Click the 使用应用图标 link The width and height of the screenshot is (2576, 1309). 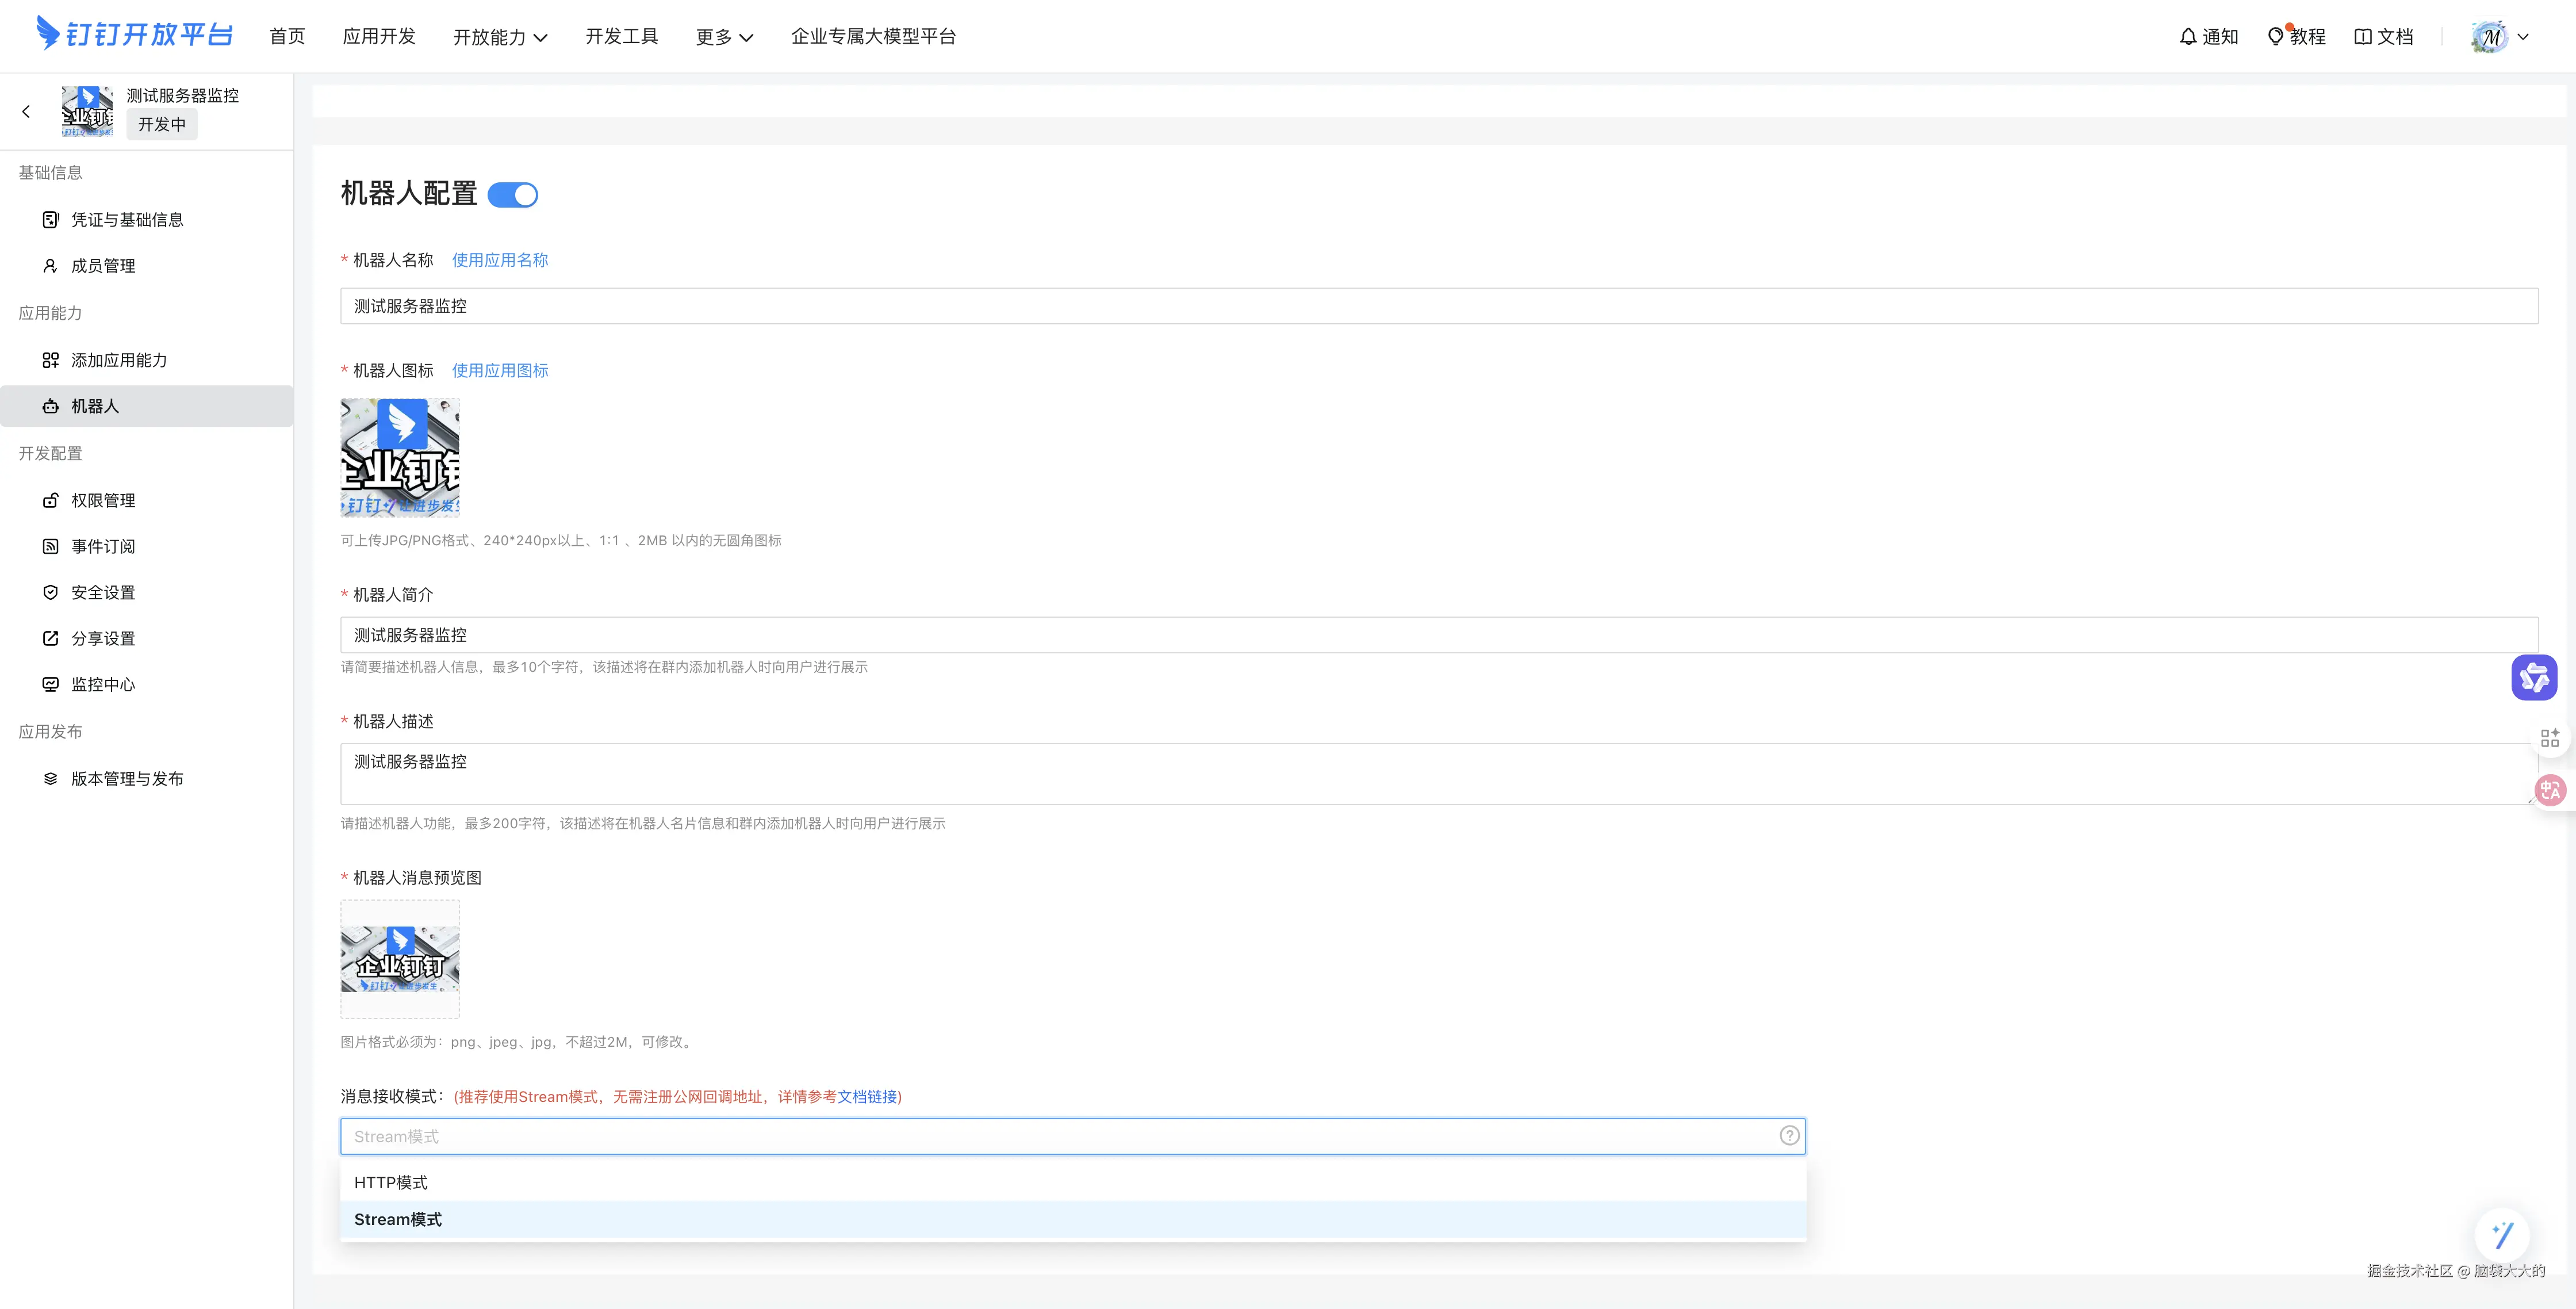(500, 371)
